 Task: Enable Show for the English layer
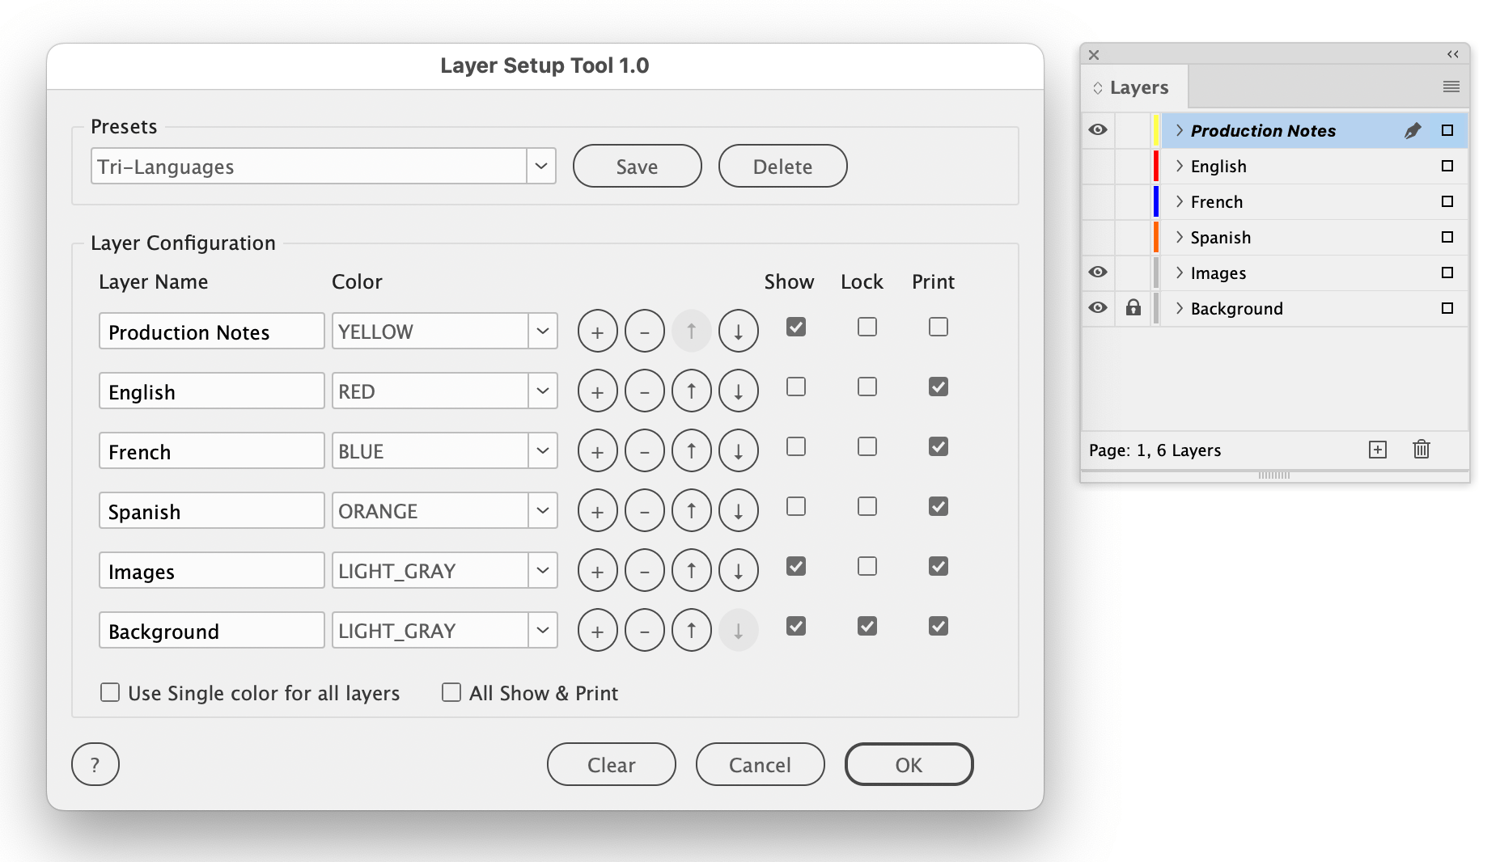(796, 387)
